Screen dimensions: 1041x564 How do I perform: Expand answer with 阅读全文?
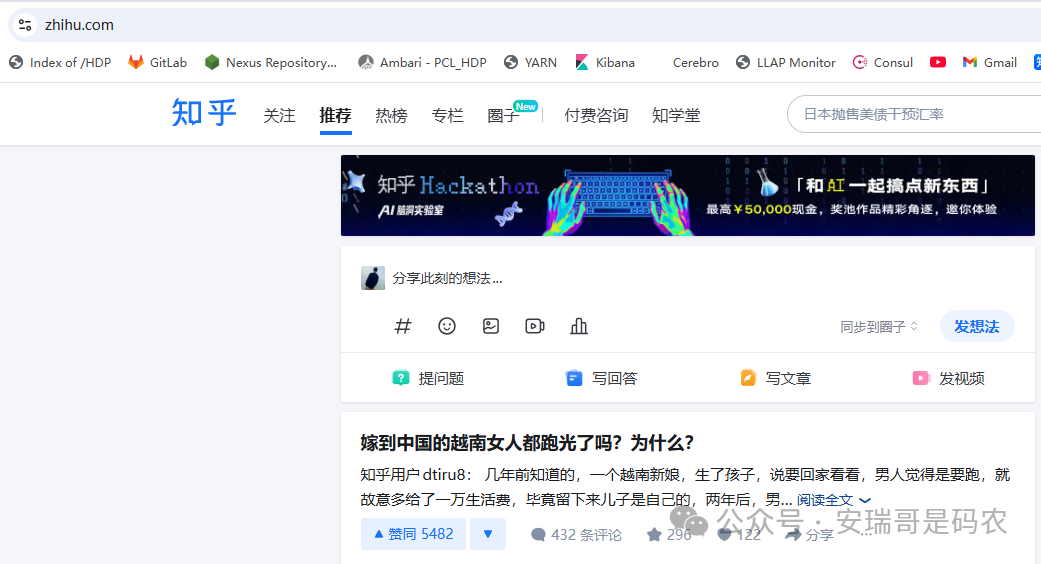[834, 500]
